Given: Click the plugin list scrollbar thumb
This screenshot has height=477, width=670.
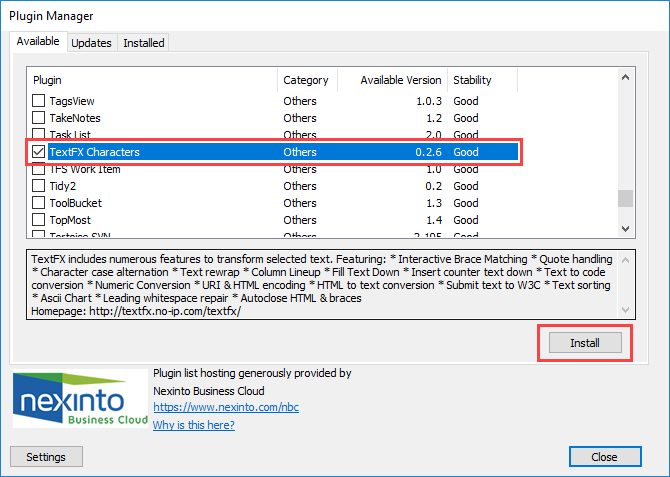Looking at the screenshot, I should point(626,198).
